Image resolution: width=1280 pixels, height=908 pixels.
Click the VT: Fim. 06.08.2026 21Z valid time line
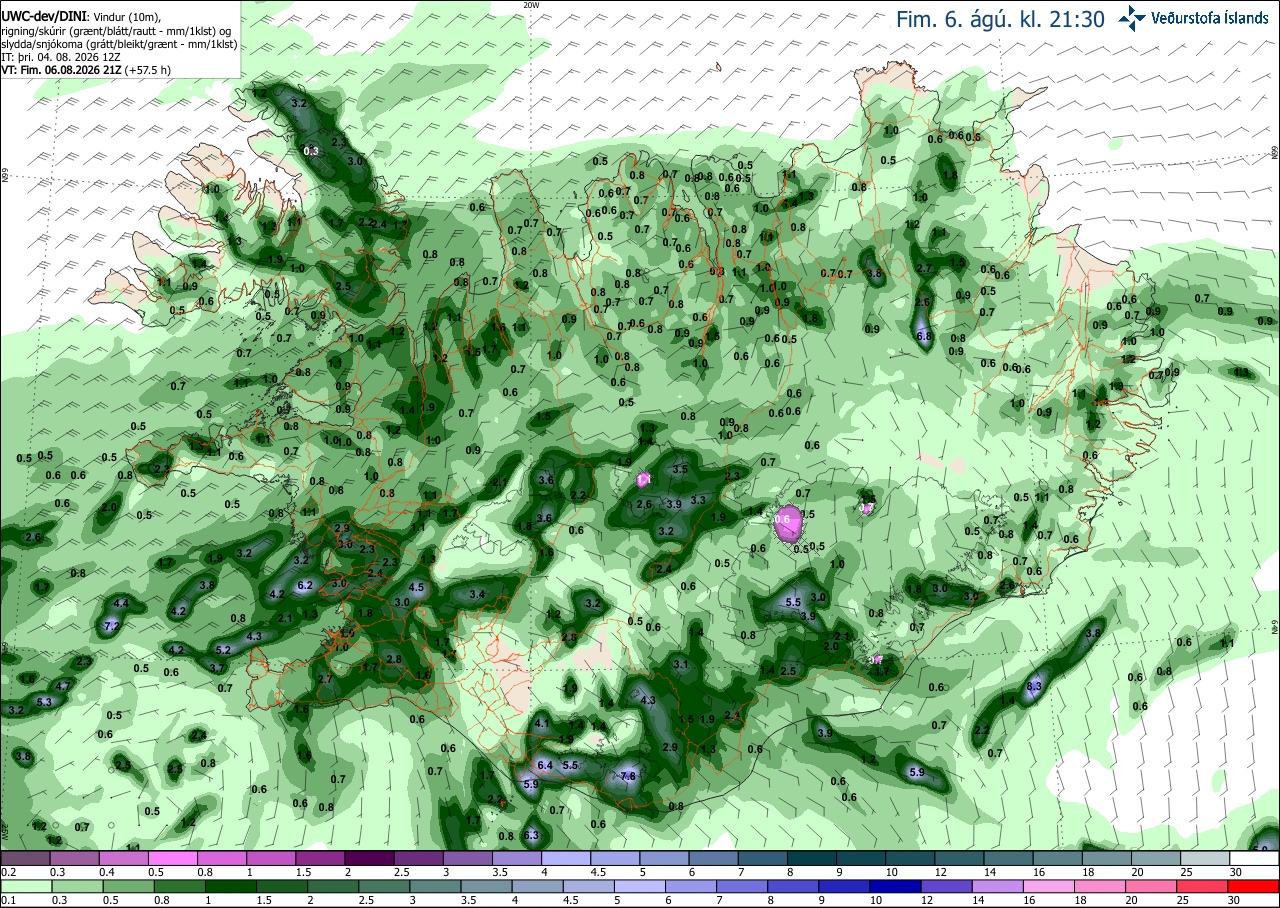click(86, 70)
